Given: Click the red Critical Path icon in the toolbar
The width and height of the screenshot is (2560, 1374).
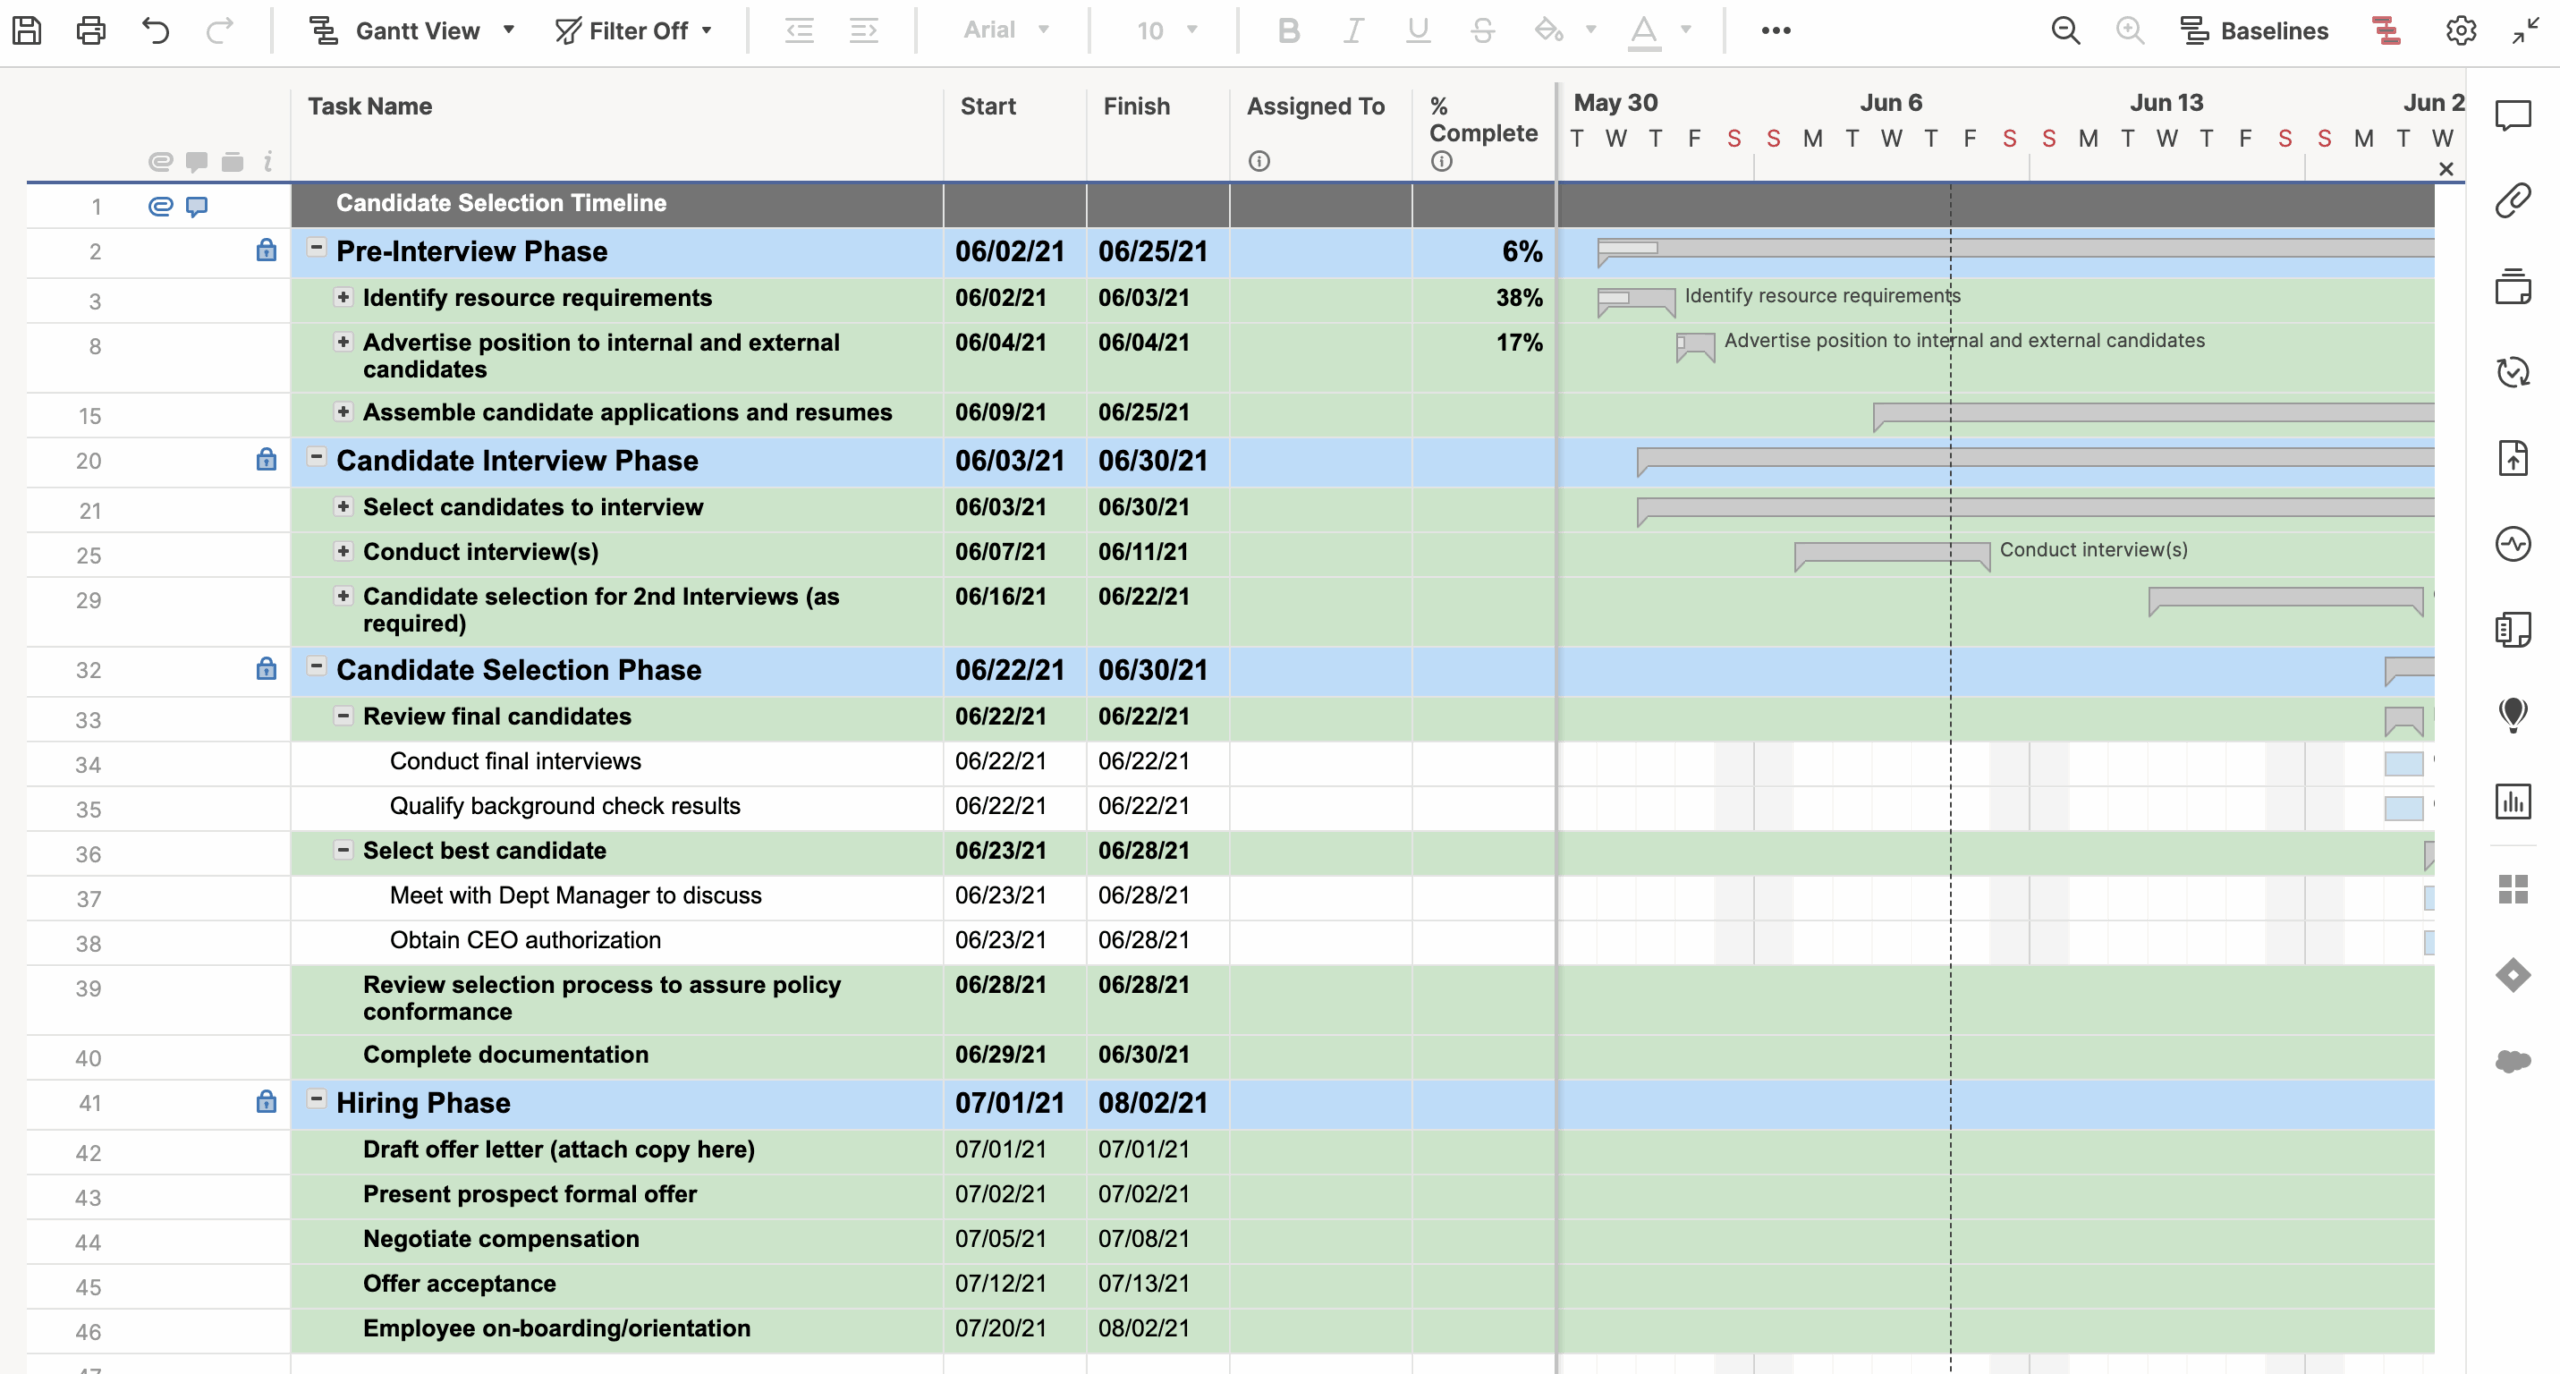Looking at the screenshot, I should click(2386, 30).
